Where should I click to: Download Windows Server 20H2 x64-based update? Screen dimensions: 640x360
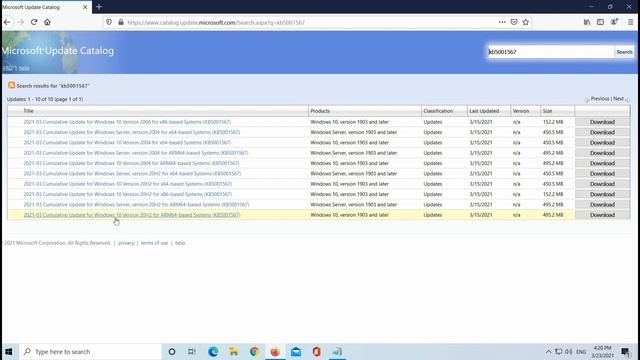tap(602, 173)
